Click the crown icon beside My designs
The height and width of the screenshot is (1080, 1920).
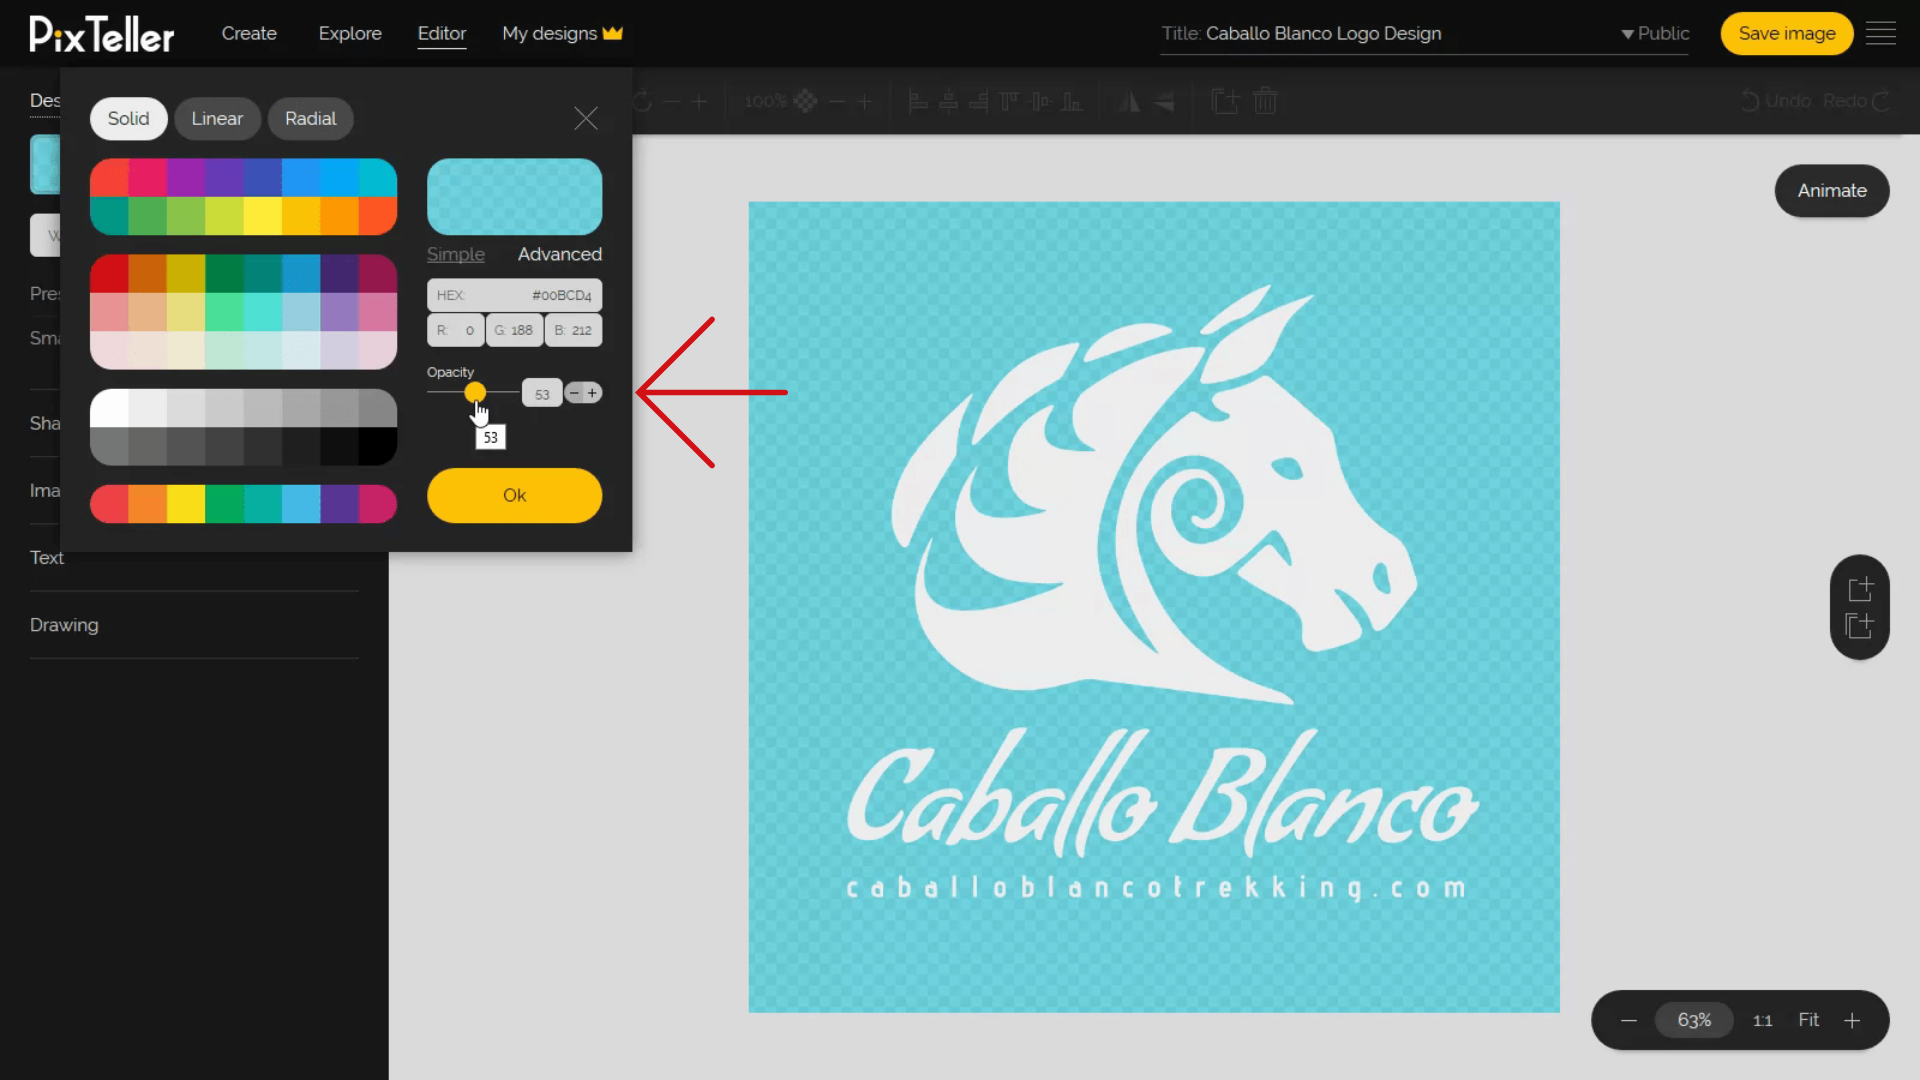[x=613, y=33]
